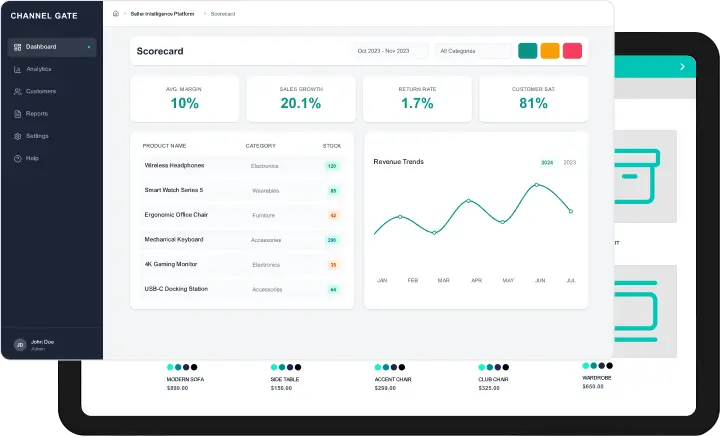
Task: Go to the Analytics menu item label
Action: click(39, 69)
